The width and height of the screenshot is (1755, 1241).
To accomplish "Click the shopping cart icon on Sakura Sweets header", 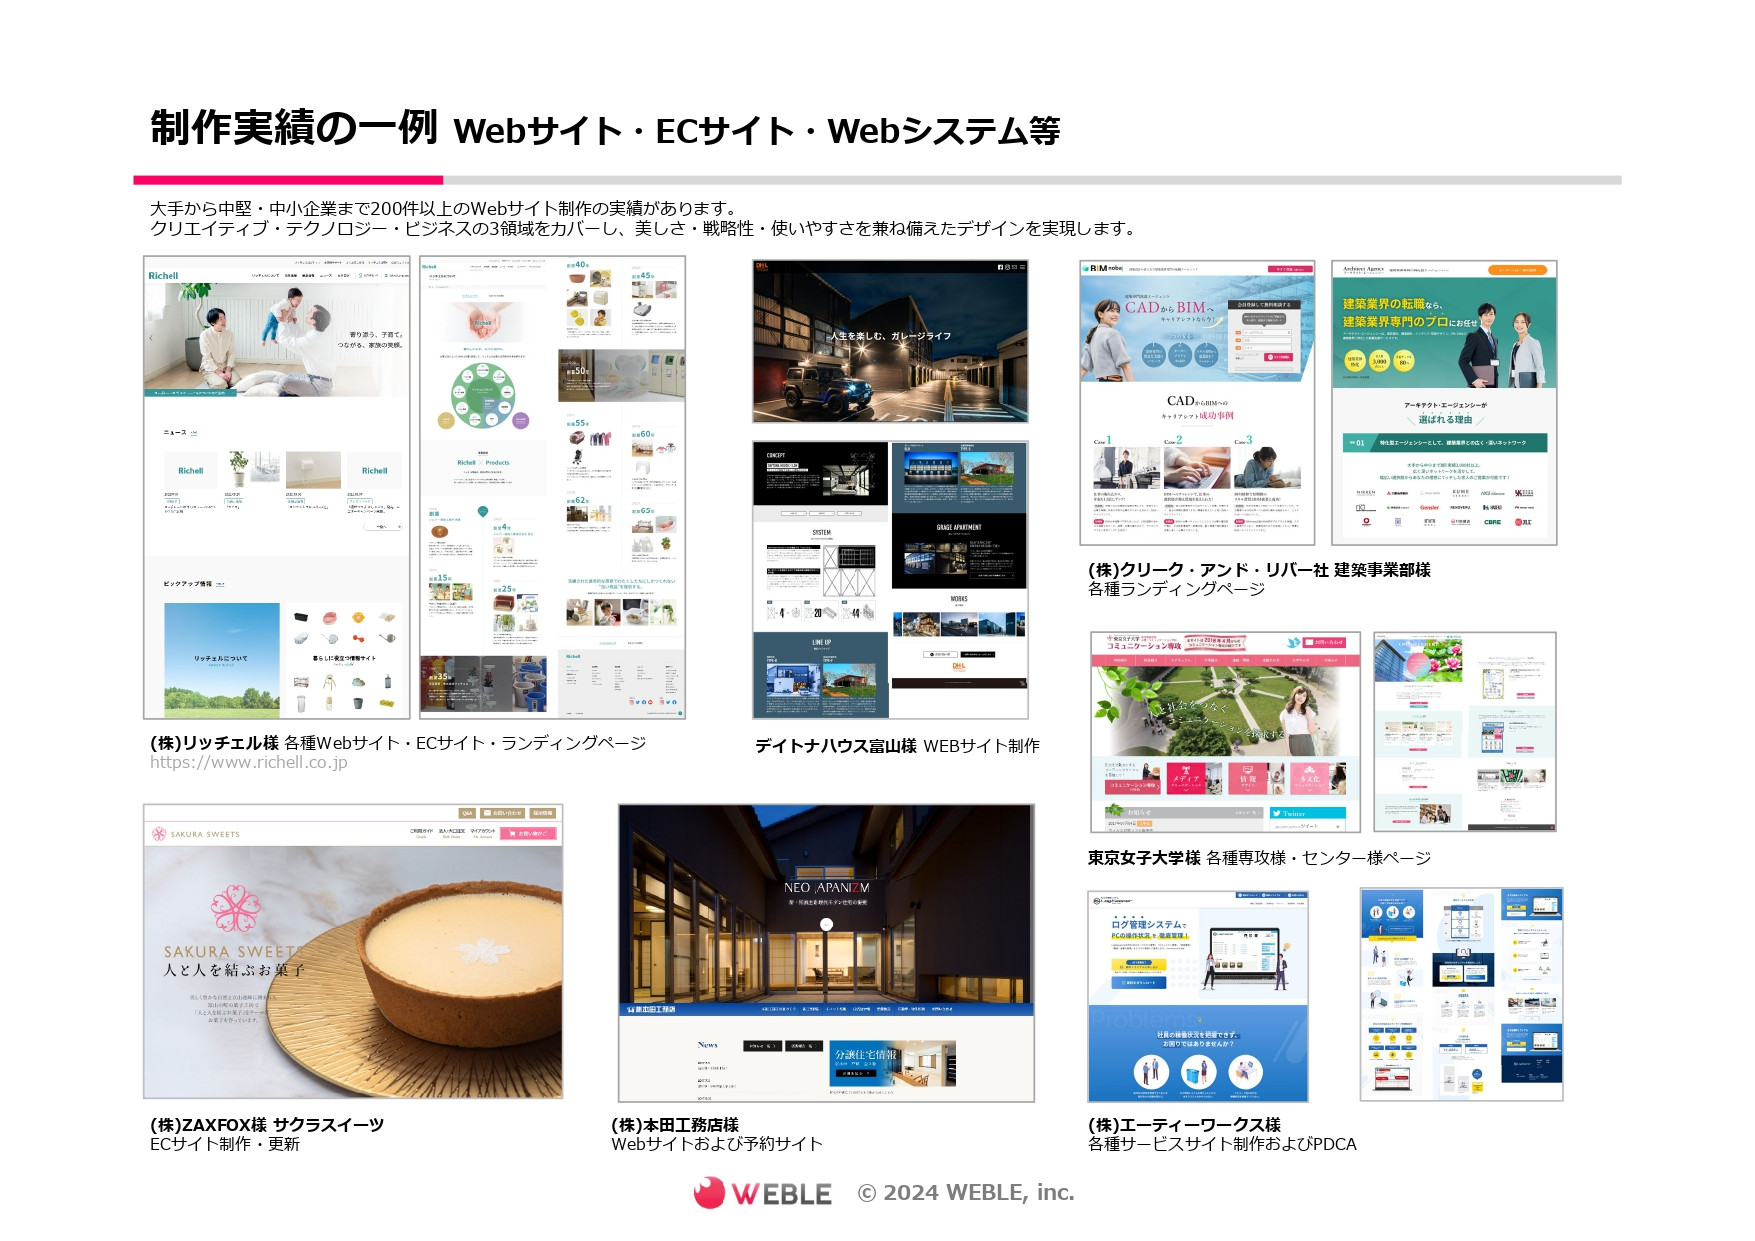I will click(x=512, y=834).
